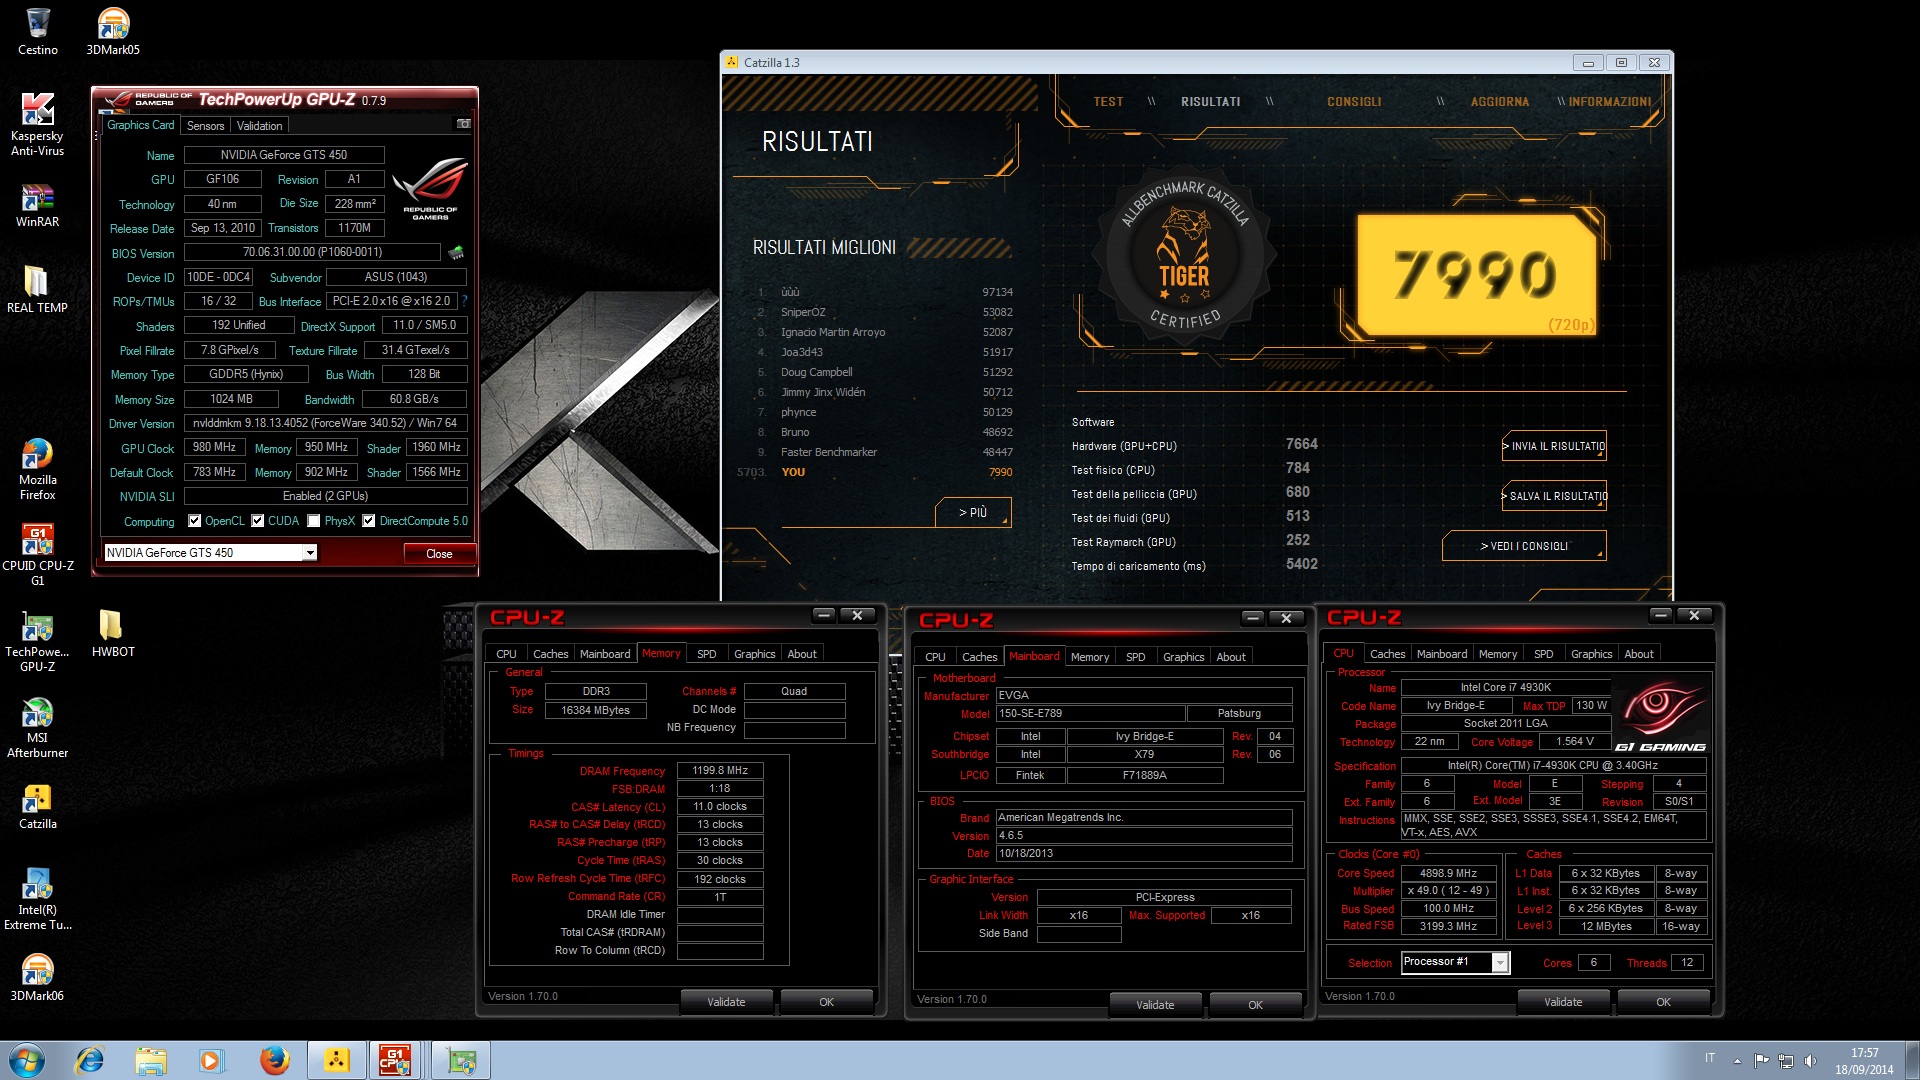Viewport: 1920px width, 1080px height.
Task: Toggle the PhysX checkbox in GPU-Z
Action: coord(314,521)
